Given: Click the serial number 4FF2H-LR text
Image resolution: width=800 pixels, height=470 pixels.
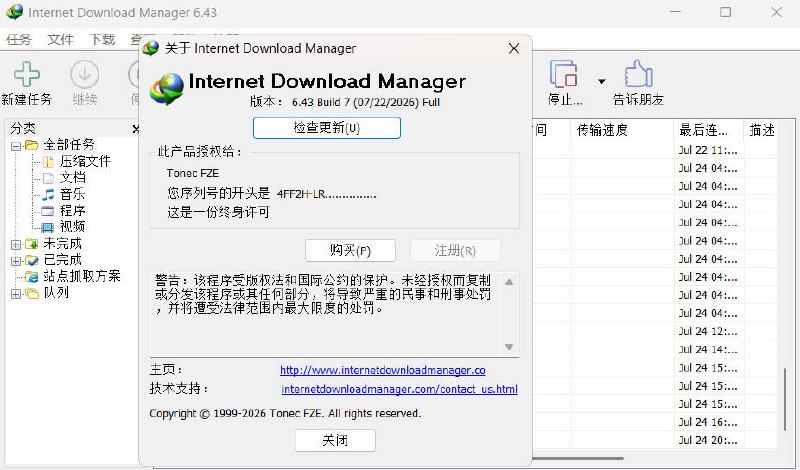Looking at the screenshot, I should click(x=327, y=194).
